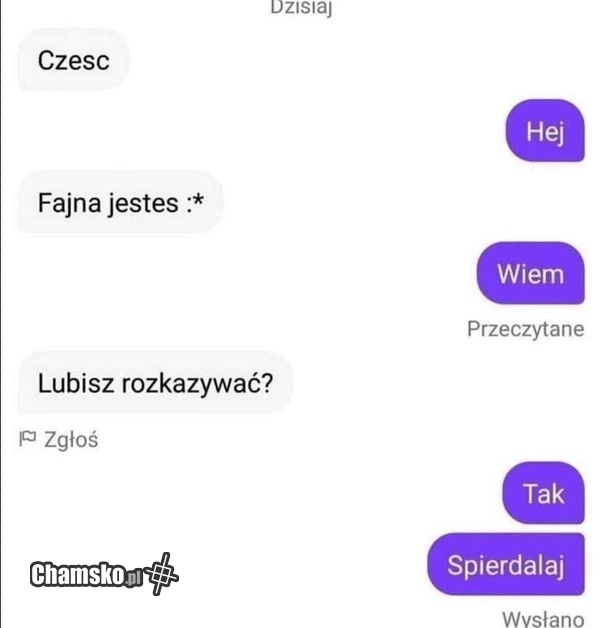Click the report flag icon
The image size is (600, 628).
(x=28, y=439)
